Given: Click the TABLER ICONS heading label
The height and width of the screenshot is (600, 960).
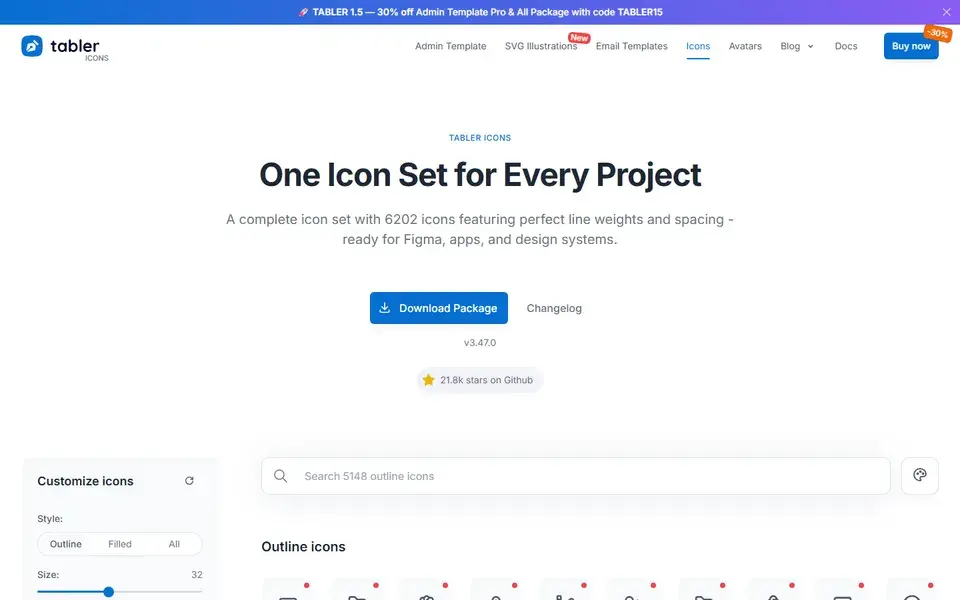Looking at the screenshot, I should (x=480, y=138).
